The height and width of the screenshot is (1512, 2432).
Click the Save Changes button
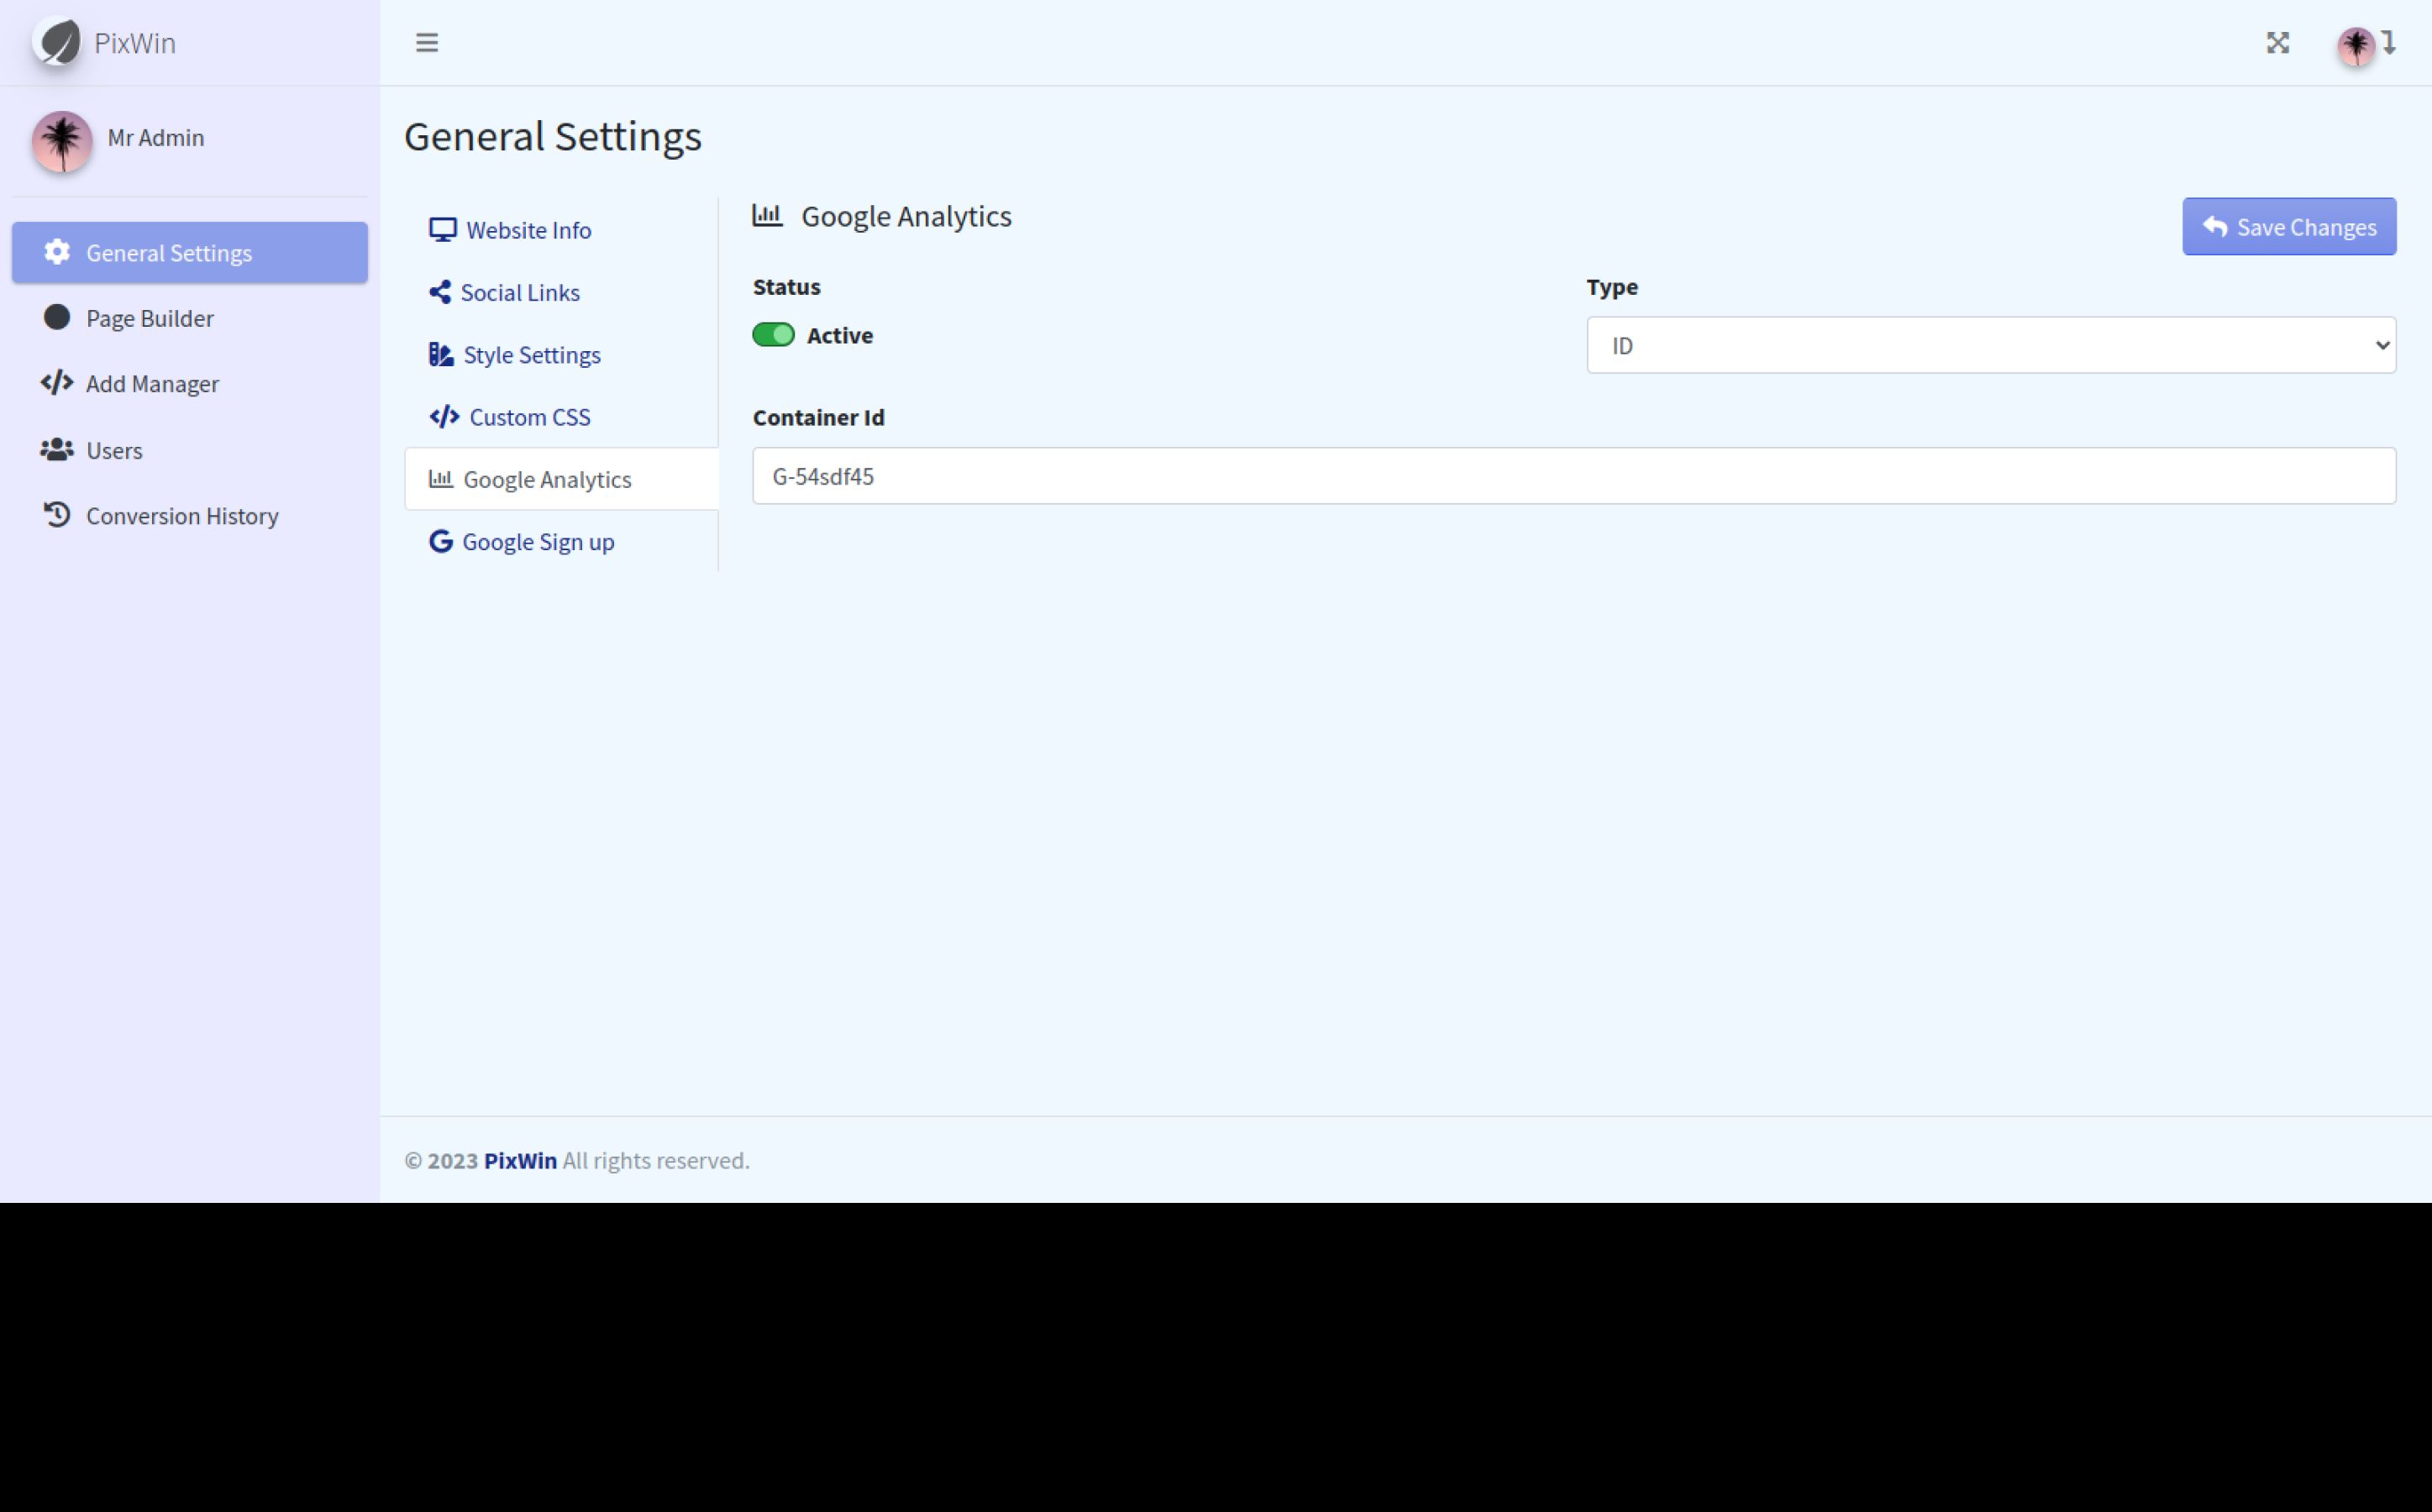(2289, 227)
